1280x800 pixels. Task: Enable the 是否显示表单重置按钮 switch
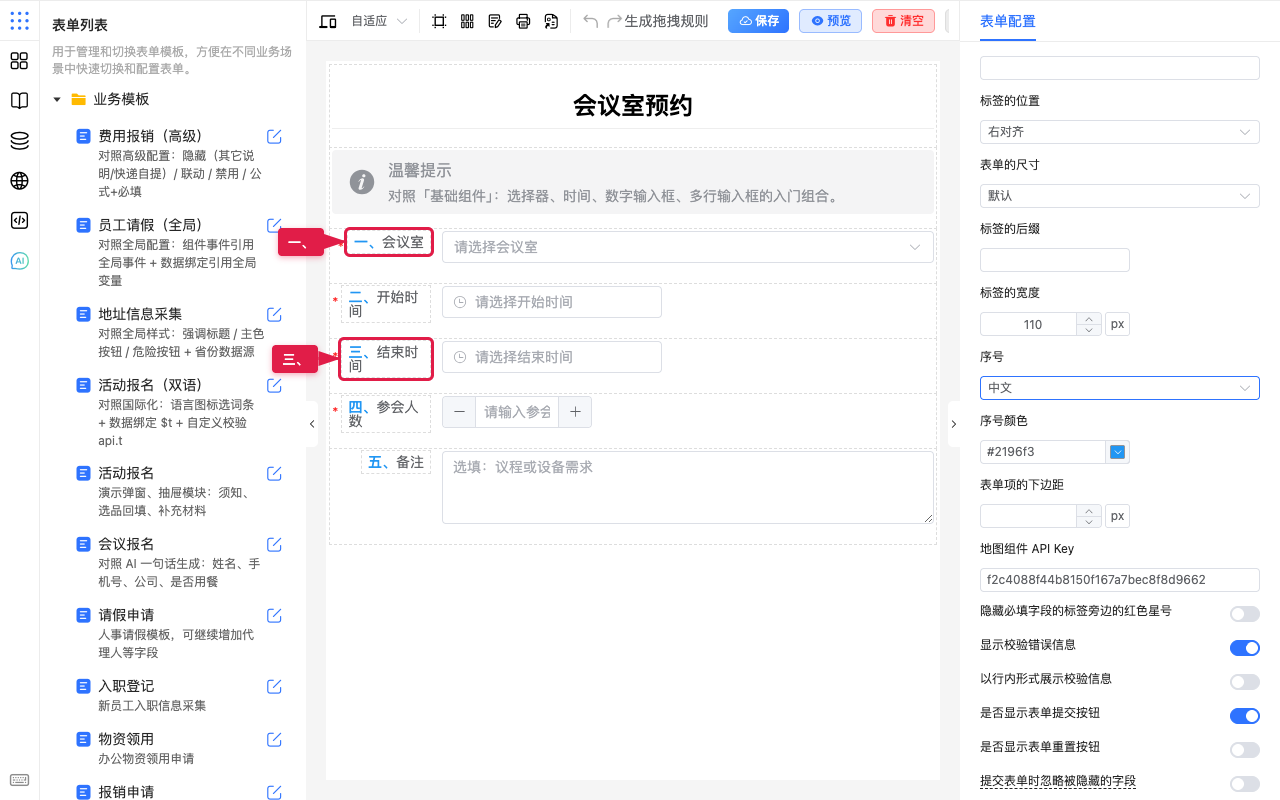[1245, 750]
